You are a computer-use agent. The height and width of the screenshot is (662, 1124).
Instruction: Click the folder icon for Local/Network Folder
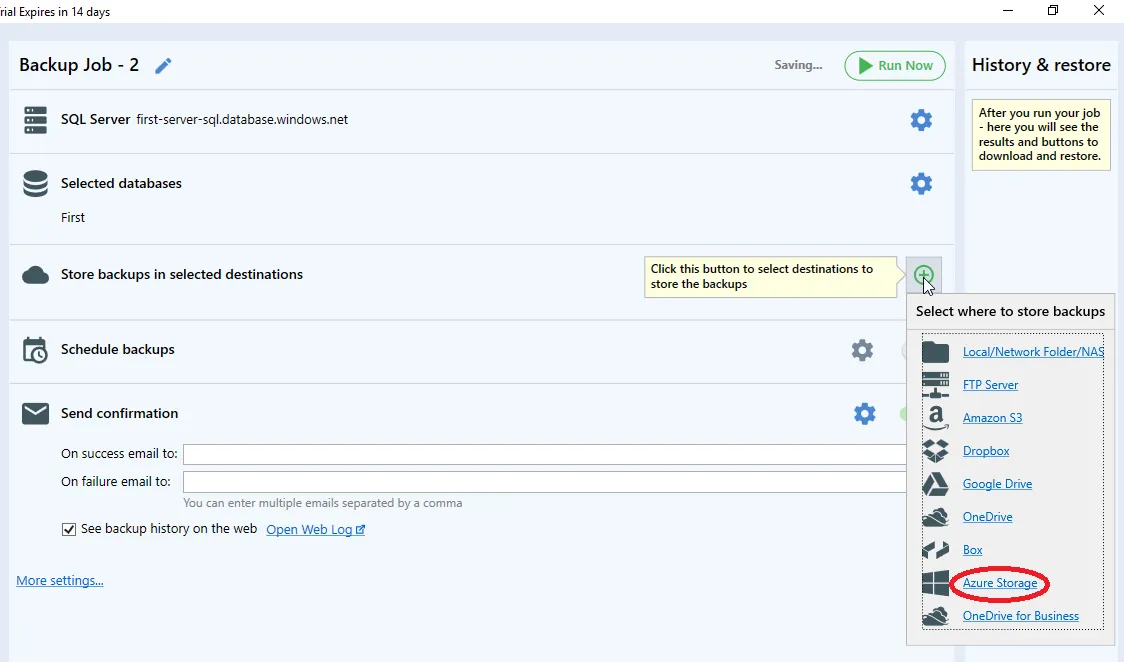point(935,352)
